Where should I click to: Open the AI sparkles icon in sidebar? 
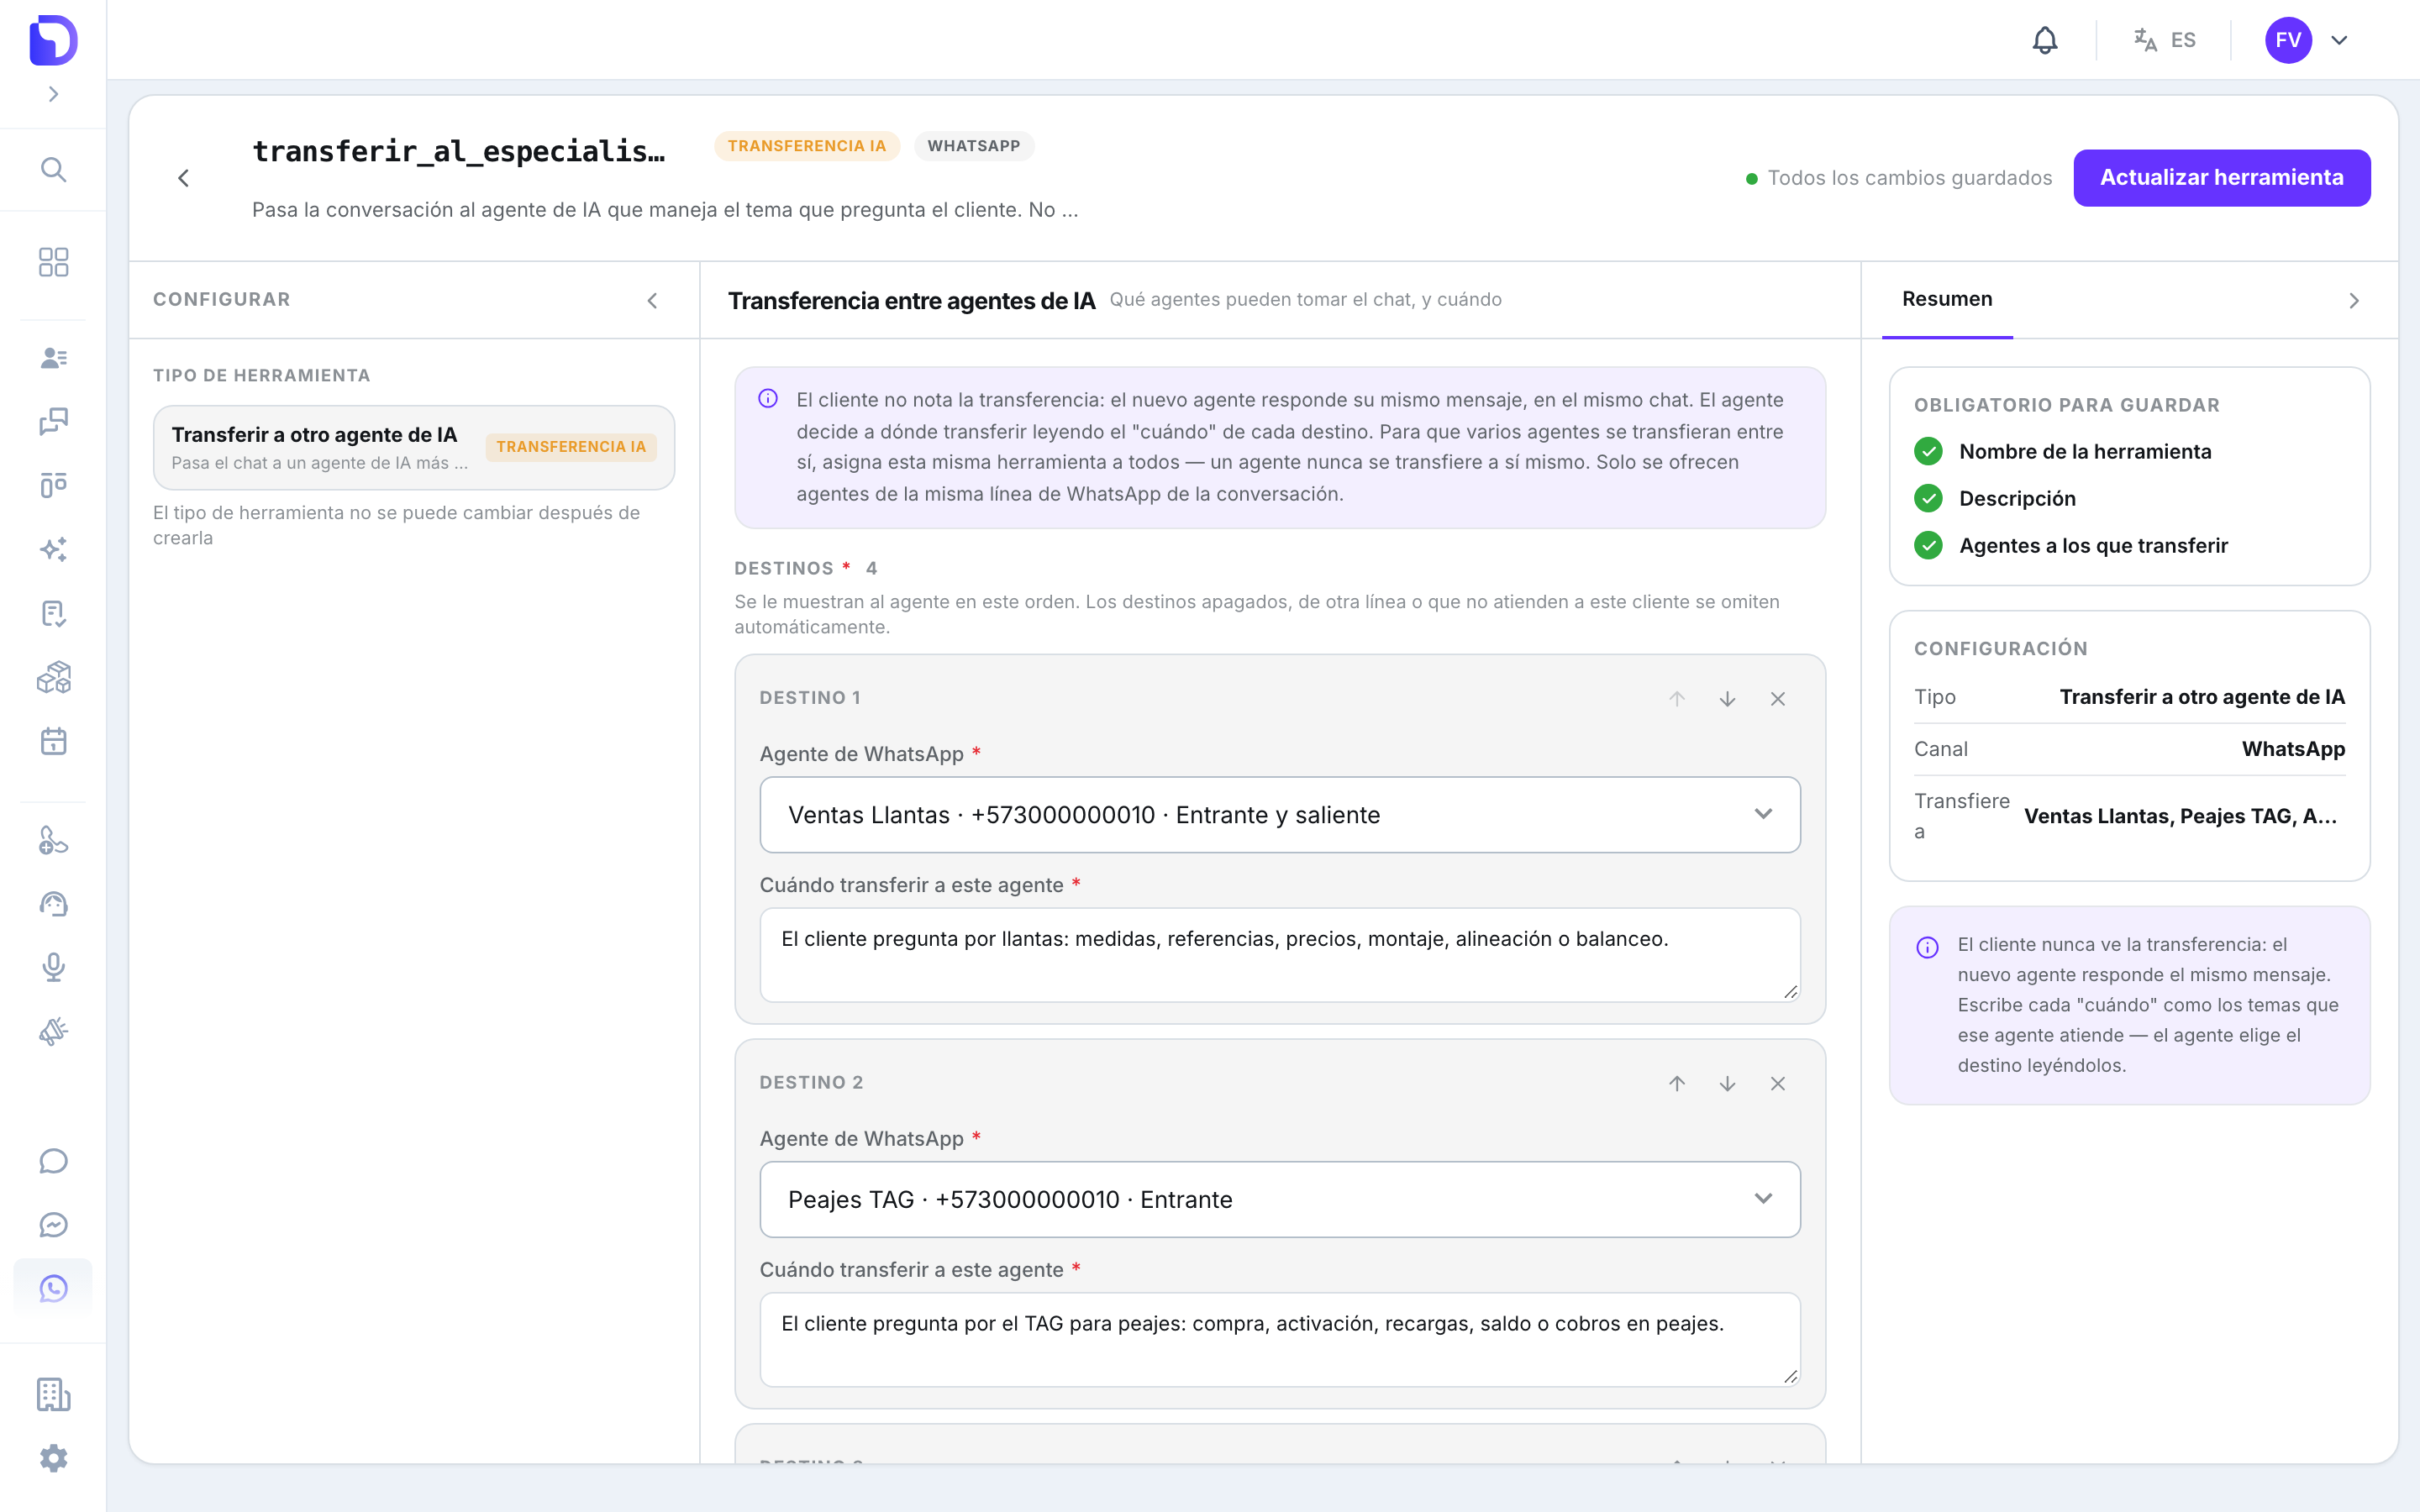point(53,549)
